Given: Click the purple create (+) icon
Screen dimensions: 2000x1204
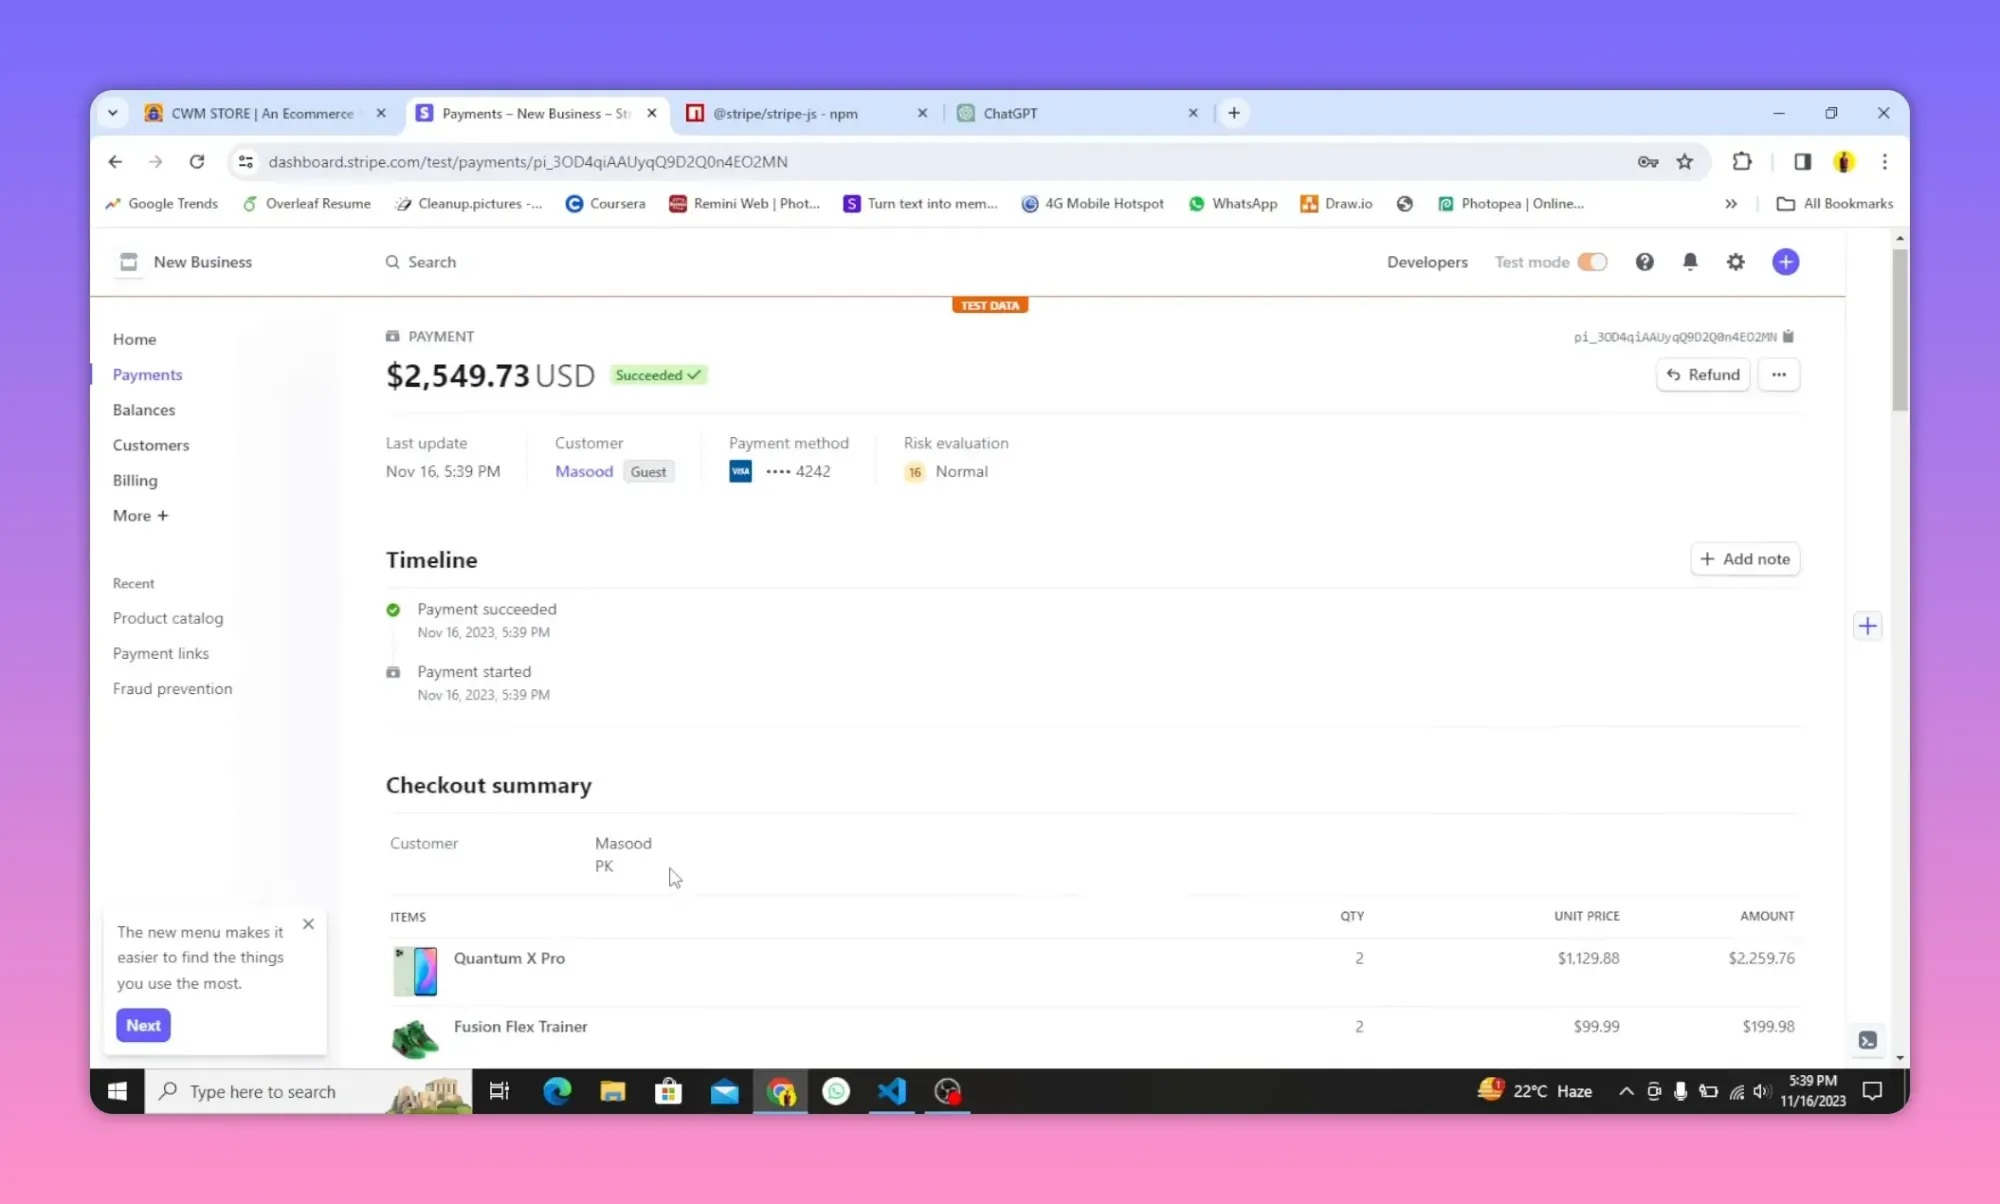Looking at the screenshot, I should point(1786,262).
